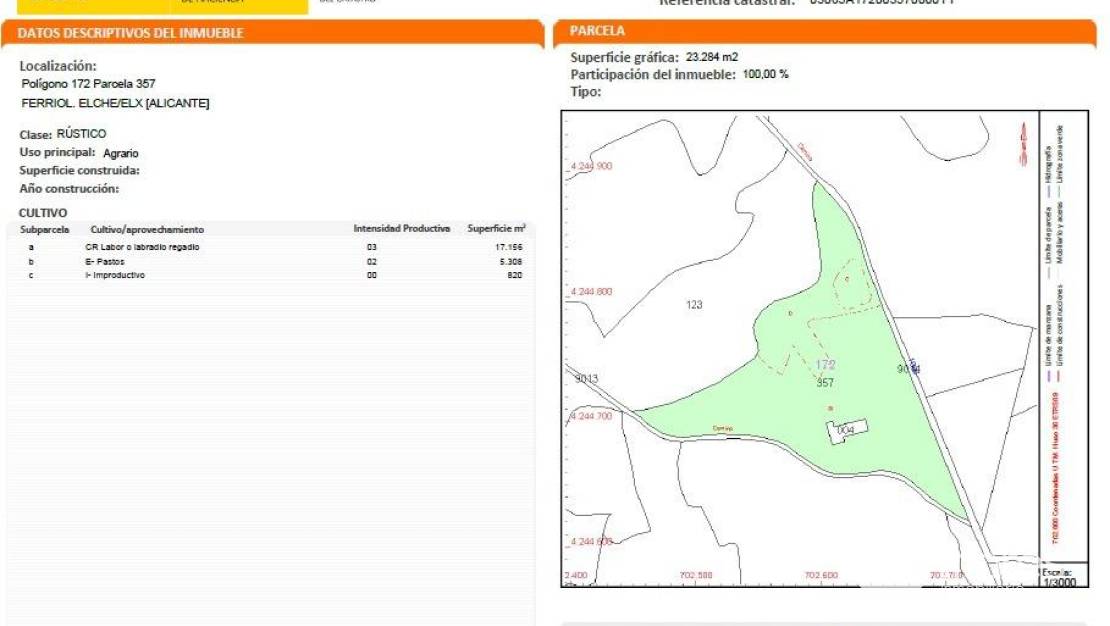The image size is (1110, 626).
Task: Click the Superficie m² column header
Action: (x=496, y=229)
